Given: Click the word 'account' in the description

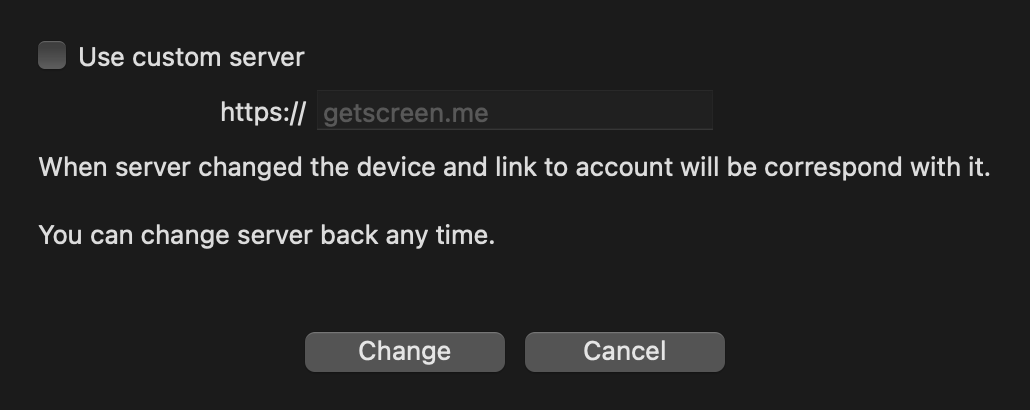Looking at the screenshot, I should 618,167.
